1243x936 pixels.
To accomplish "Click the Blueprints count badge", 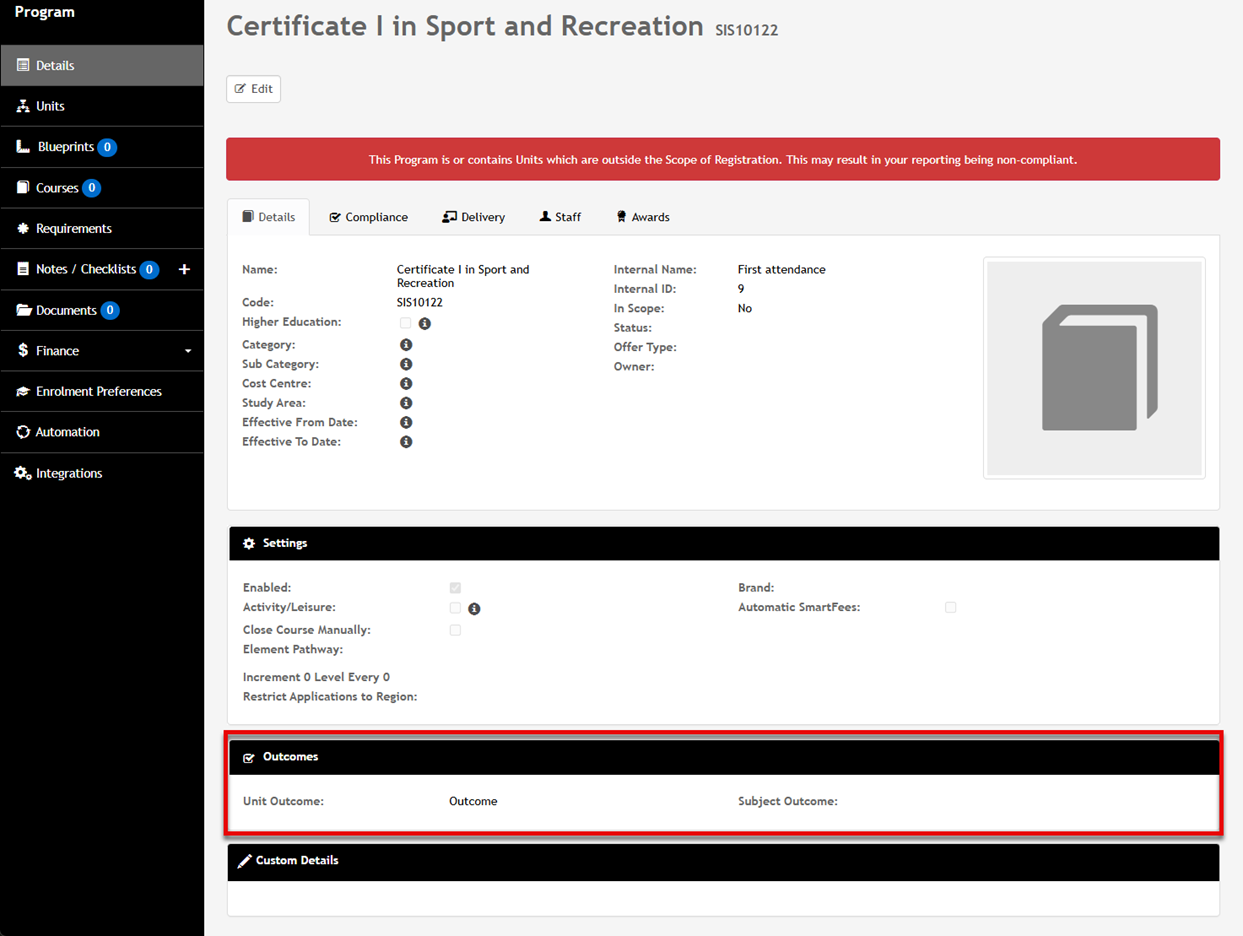I will [x=107, y=147].
